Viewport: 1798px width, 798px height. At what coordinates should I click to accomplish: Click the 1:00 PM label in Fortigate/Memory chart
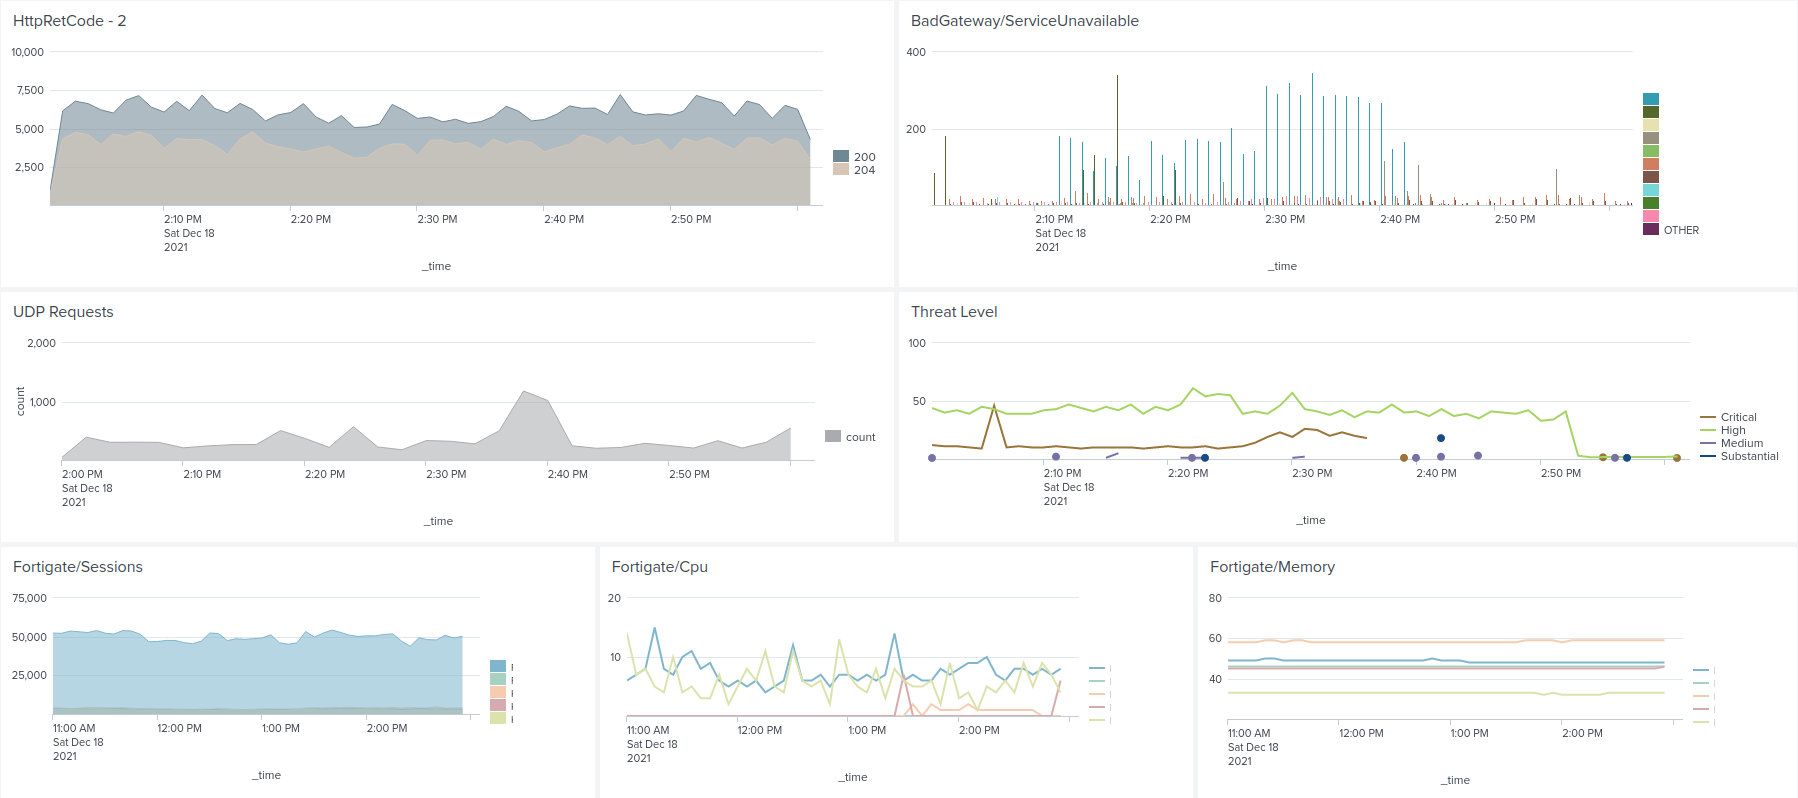coord(1469,733)
